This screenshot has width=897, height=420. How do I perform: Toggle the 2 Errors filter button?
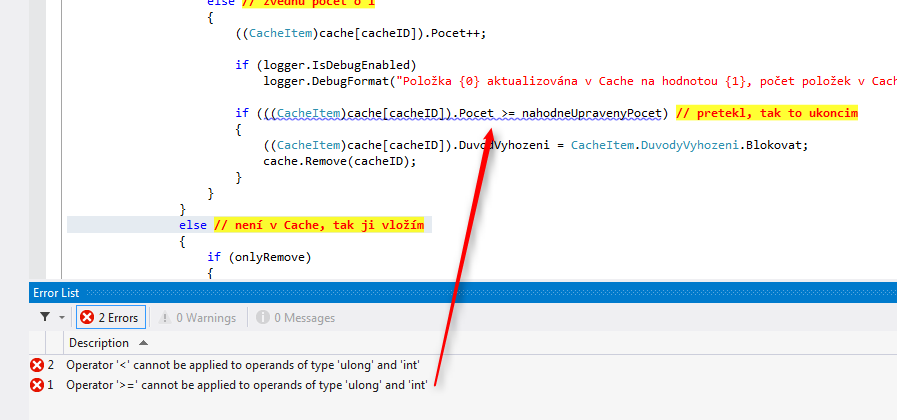coord(111,317)
